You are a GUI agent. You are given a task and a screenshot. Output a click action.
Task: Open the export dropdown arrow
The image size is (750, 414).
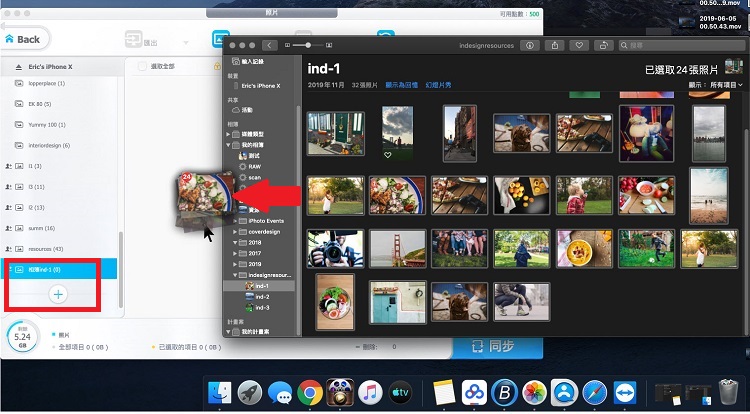coord(186,43)
